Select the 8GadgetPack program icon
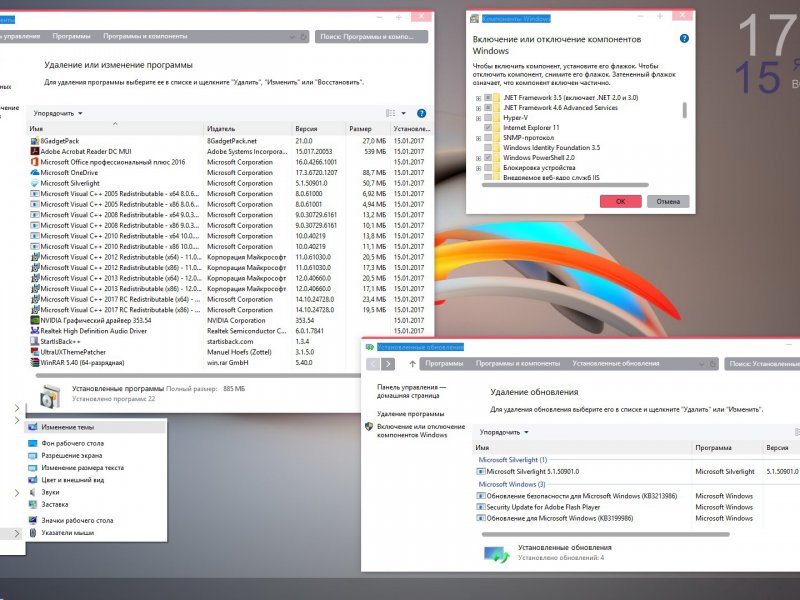This screenshot has height=600, width=800. [35, 141]
